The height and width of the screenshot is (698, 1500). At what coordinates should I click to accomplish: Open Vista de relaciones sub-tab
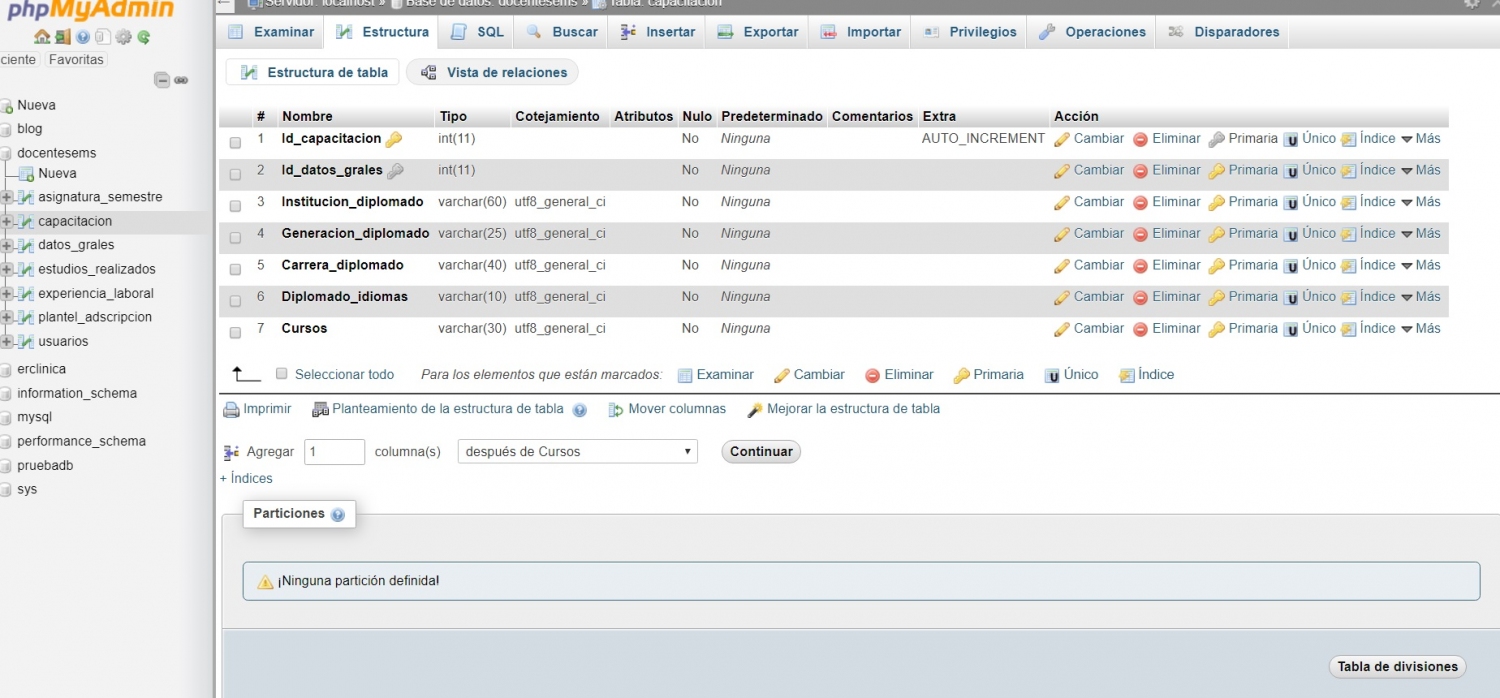pos(493,73)
